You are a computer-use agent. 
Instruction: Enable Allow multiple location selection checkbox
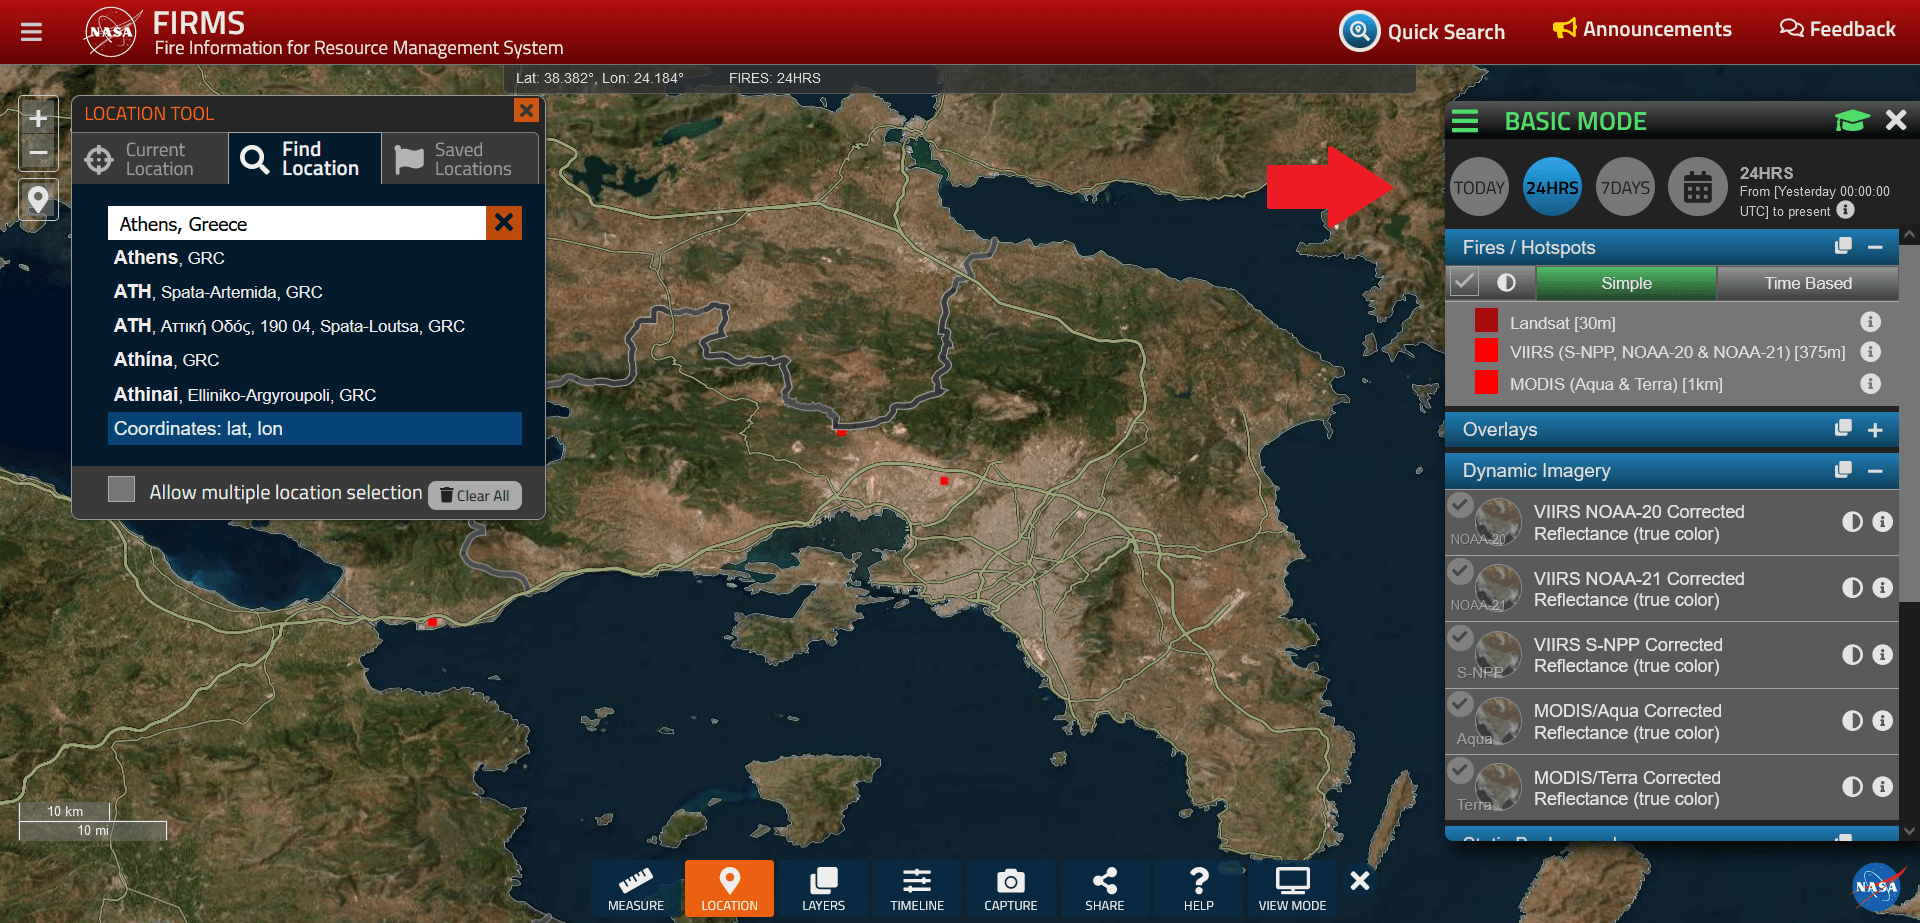pyautogui.click(x=122, y=489)
